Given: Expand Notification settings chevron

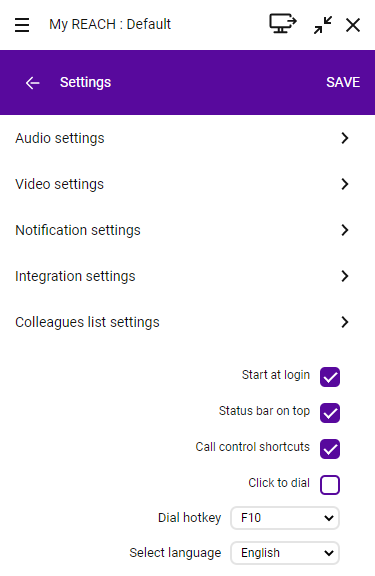Looking at the screenshot, I should pos(345,230).
